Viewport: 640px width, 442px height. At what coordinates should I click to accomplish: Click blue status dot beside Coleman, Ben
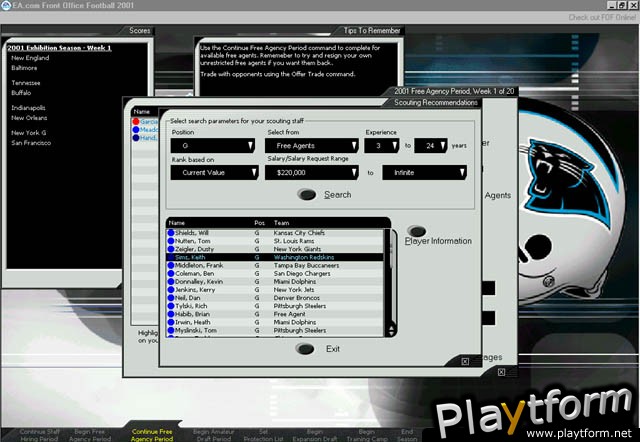click(171, 273)
